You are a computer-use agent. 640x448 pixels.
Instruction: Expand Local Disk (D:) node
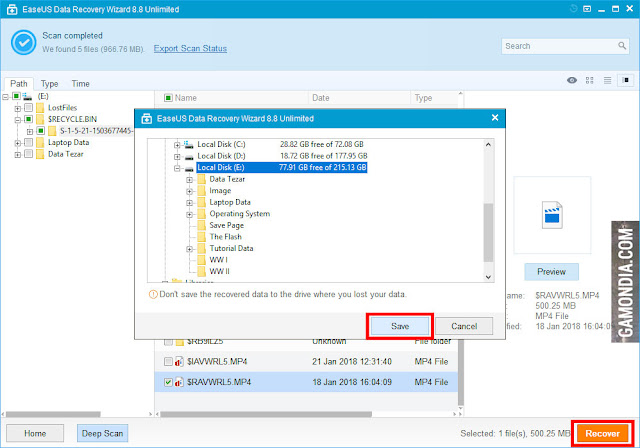pos(177,157)
